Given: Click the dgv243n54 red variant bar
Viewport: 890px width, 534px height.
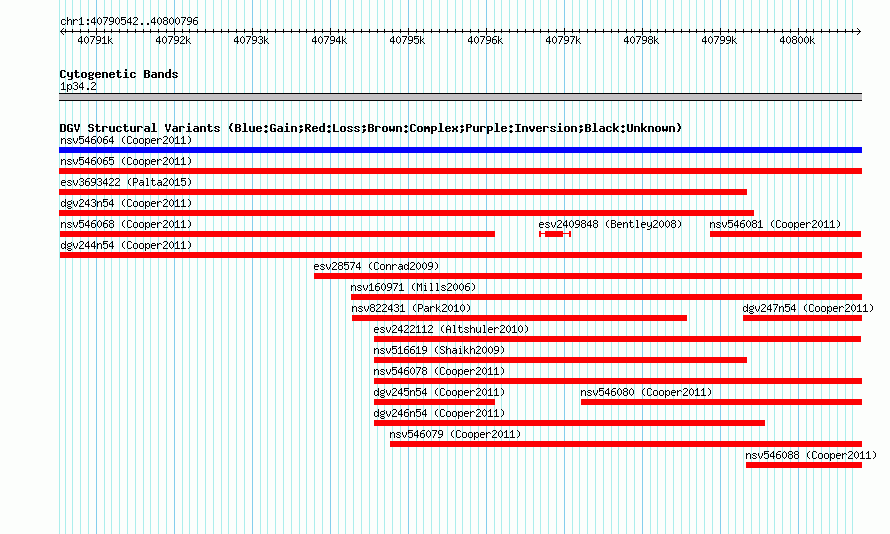Looking at the screenshot, I should pyautogui.click(x=406, y=213).
